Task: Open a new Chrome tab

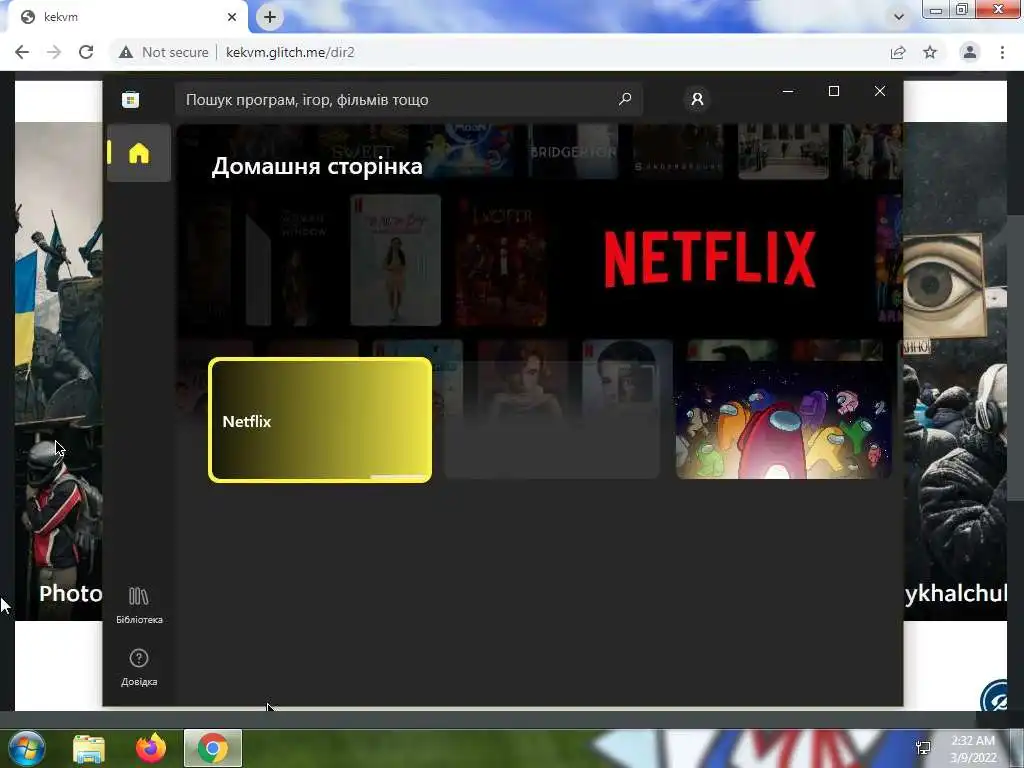Action: click(x=270, y=17)
